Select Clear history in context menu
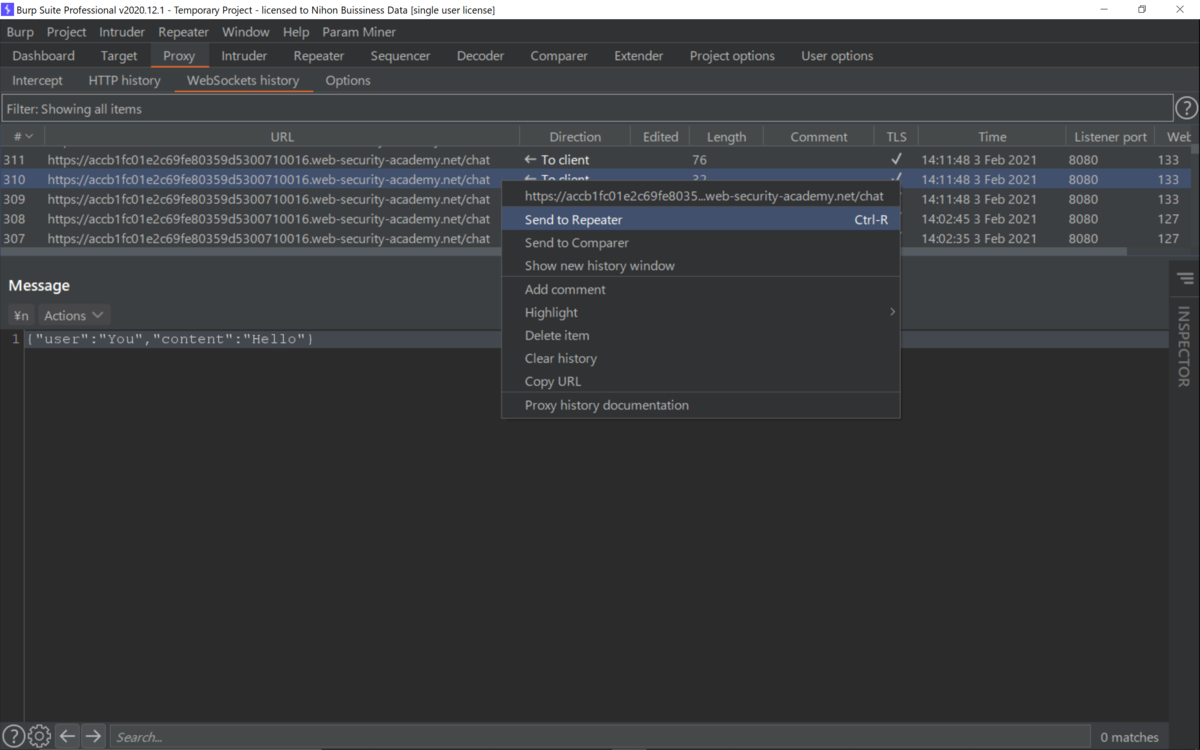The height and width of the screenshot is (750, 1200). 700,359
